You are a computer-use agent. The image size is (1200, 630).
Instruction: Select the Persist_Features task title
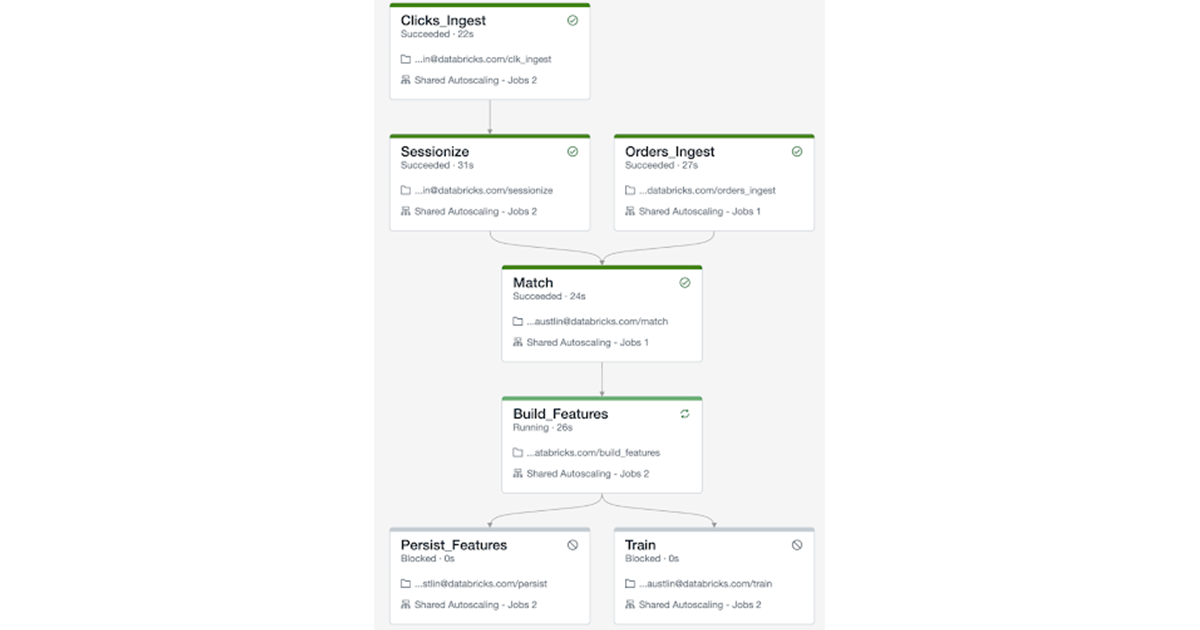[454, 545]
